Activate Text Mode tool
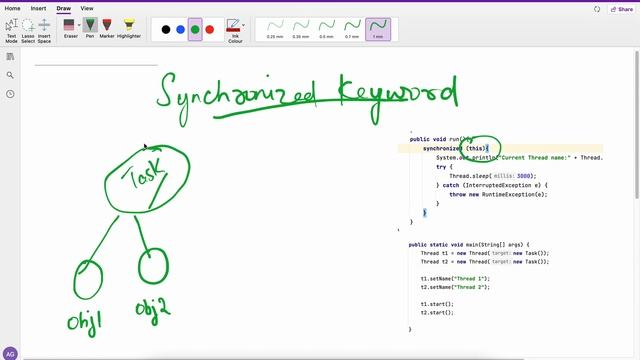The height and width of the screenshot is (360, 640). pos(11,31)
